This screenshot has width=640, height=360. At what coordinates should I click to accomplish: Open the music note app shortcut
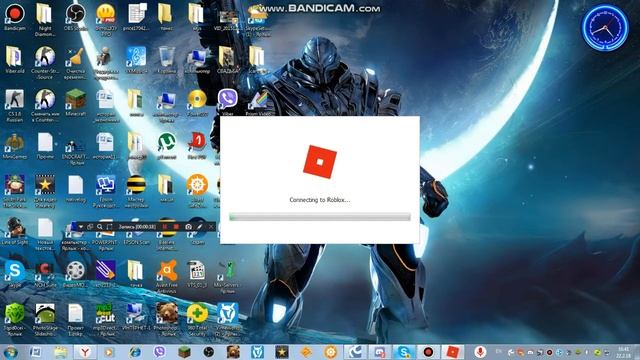[136, 60]
